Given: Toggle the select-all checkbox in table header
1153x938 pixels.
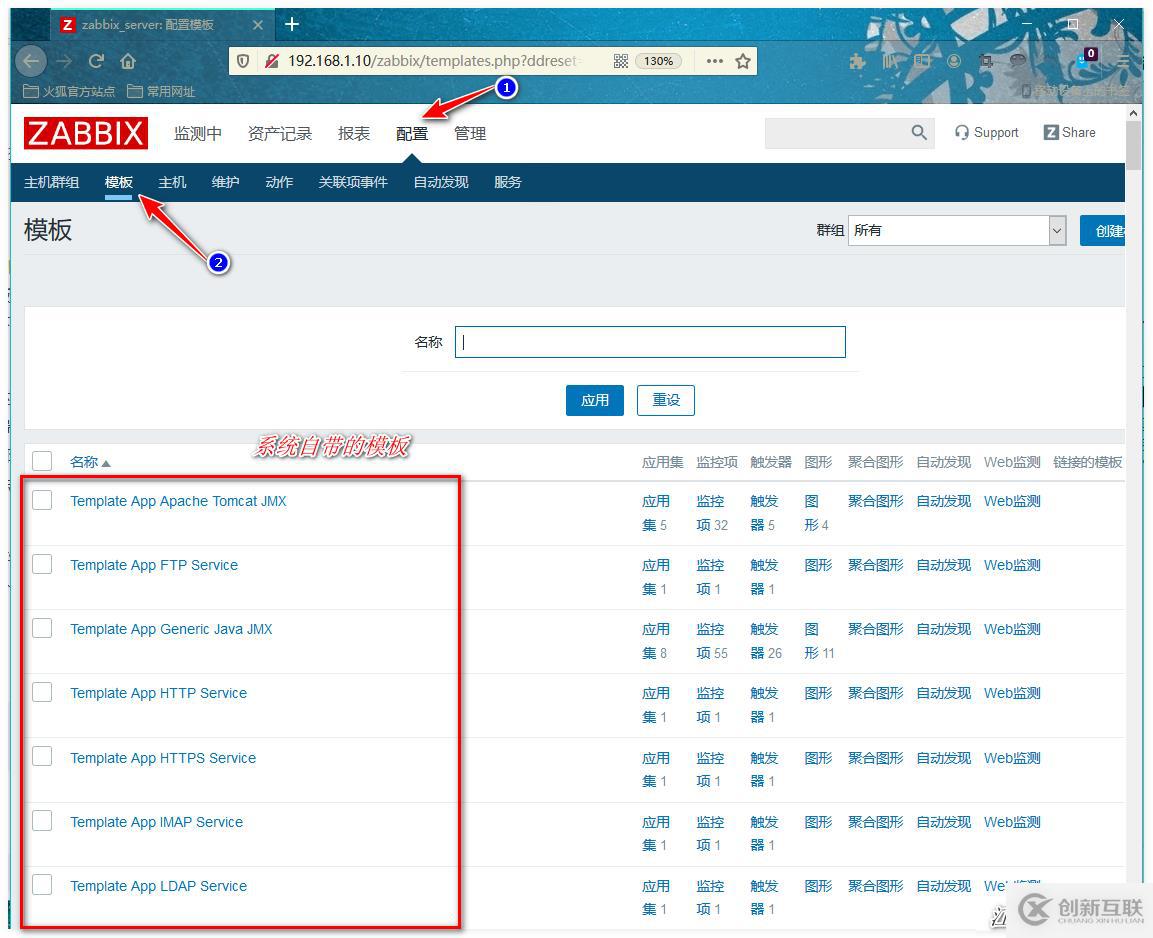Looking at the screenshot, I should click(x=42, y=461).
